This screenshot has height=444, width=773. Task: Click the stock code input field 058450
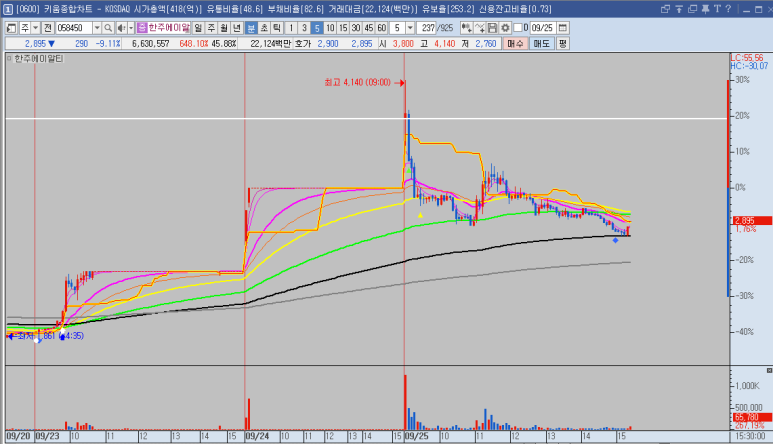click(74, 28)
